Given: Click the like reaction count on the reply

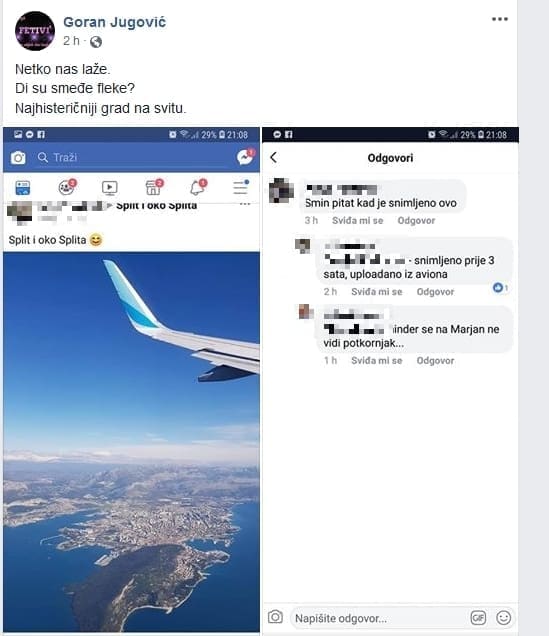Looking at the screenshot, I should pos(500,288).
